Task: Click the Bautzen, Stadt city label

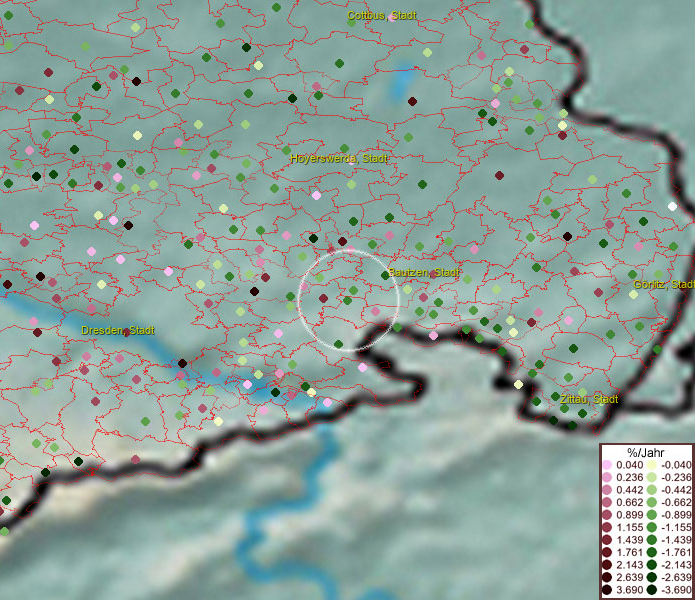Action: [x=424, y=272]
